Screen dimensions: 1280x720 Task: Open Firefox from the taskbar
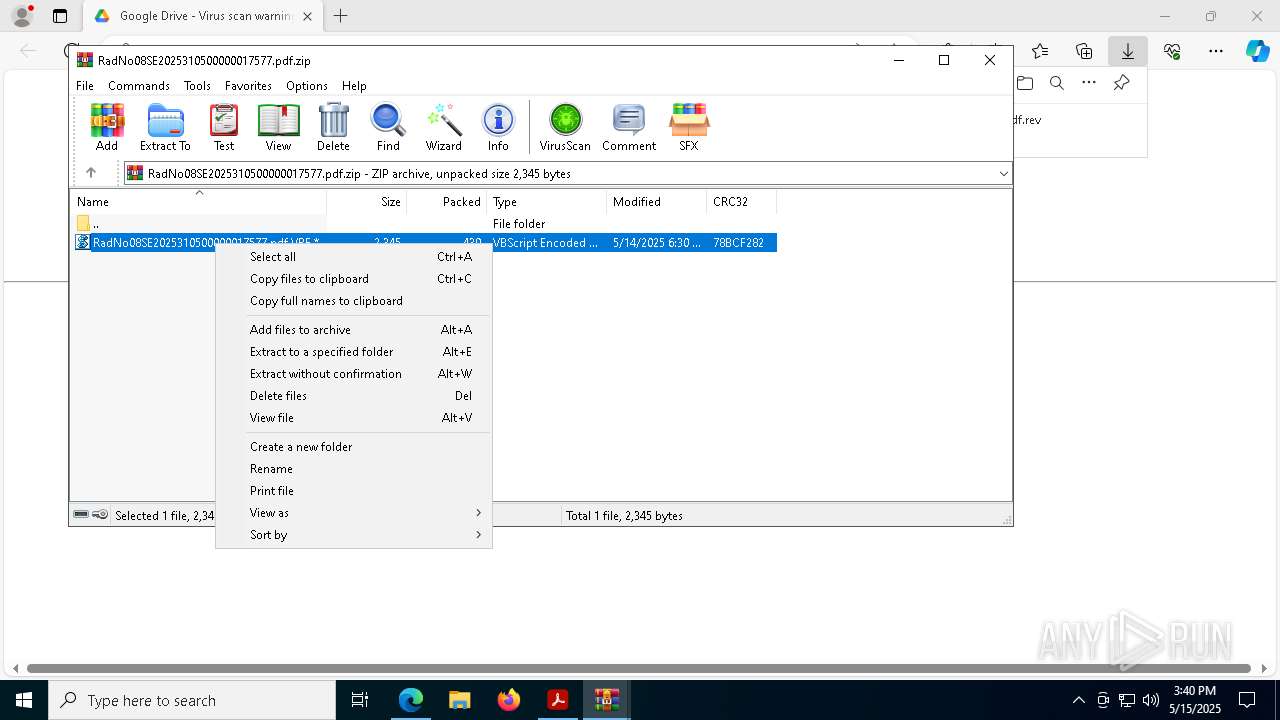(509, 700)
